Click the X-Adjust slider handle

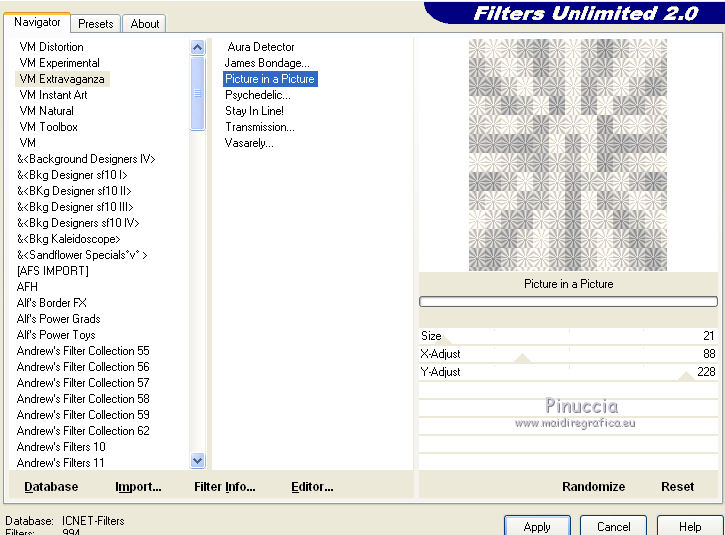coord(522,358)
